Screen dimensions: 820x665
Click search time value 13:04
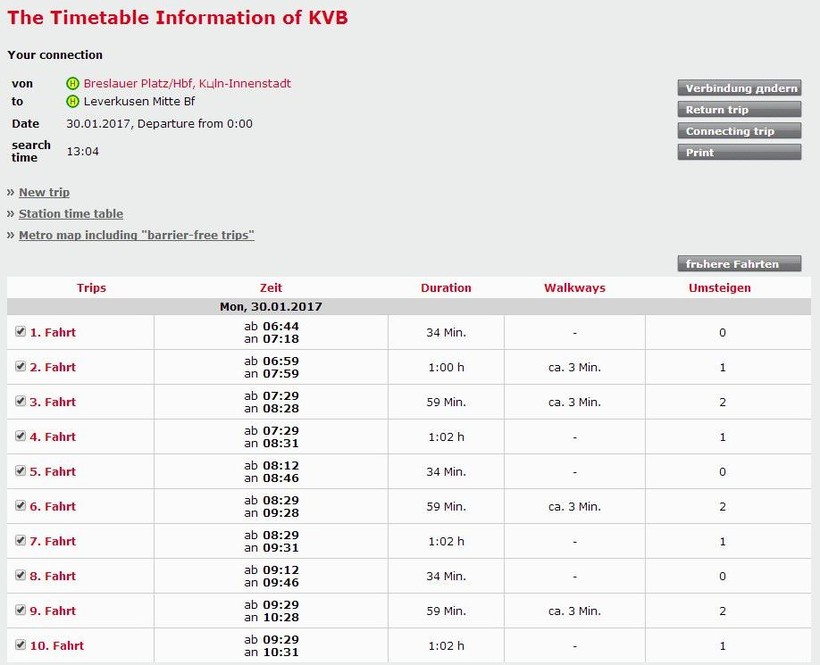(83, 152)
